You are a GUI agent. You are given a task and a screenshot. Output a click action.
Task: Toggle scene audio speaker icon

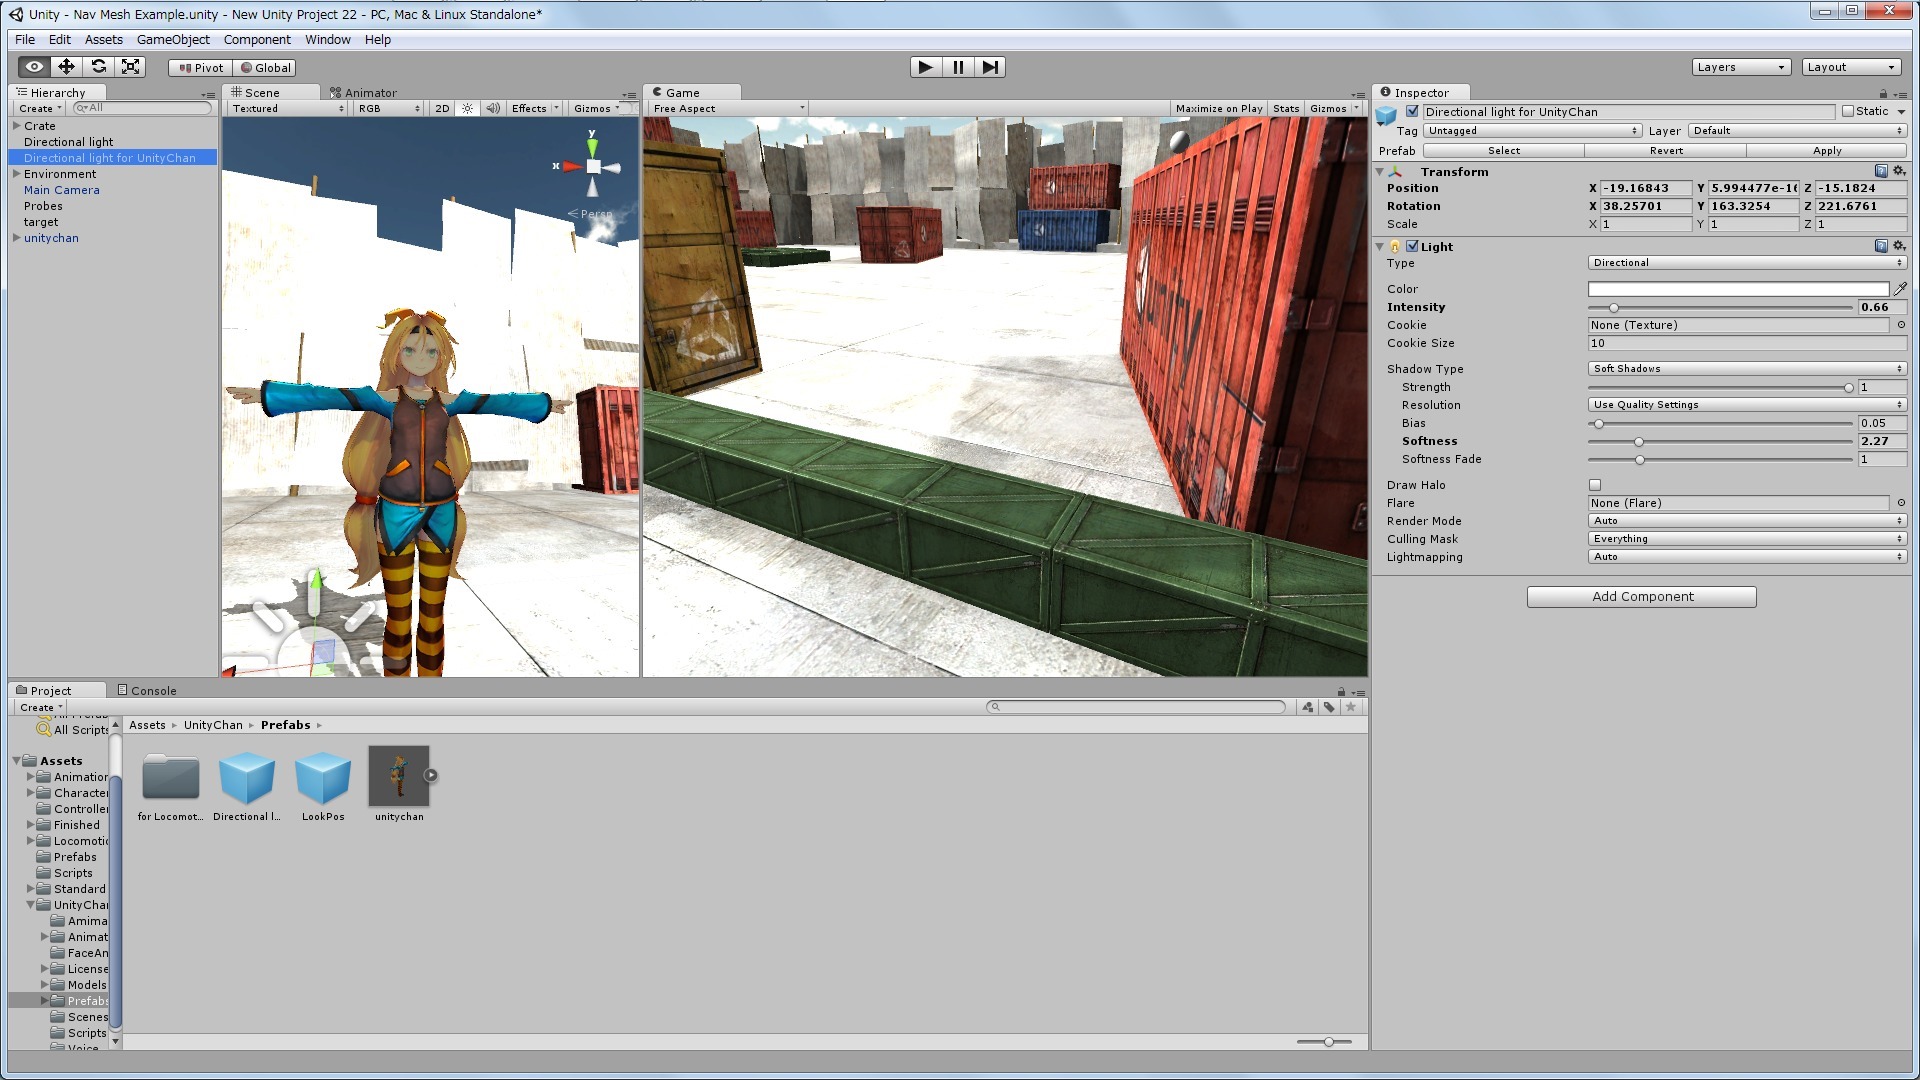point(493,109)
